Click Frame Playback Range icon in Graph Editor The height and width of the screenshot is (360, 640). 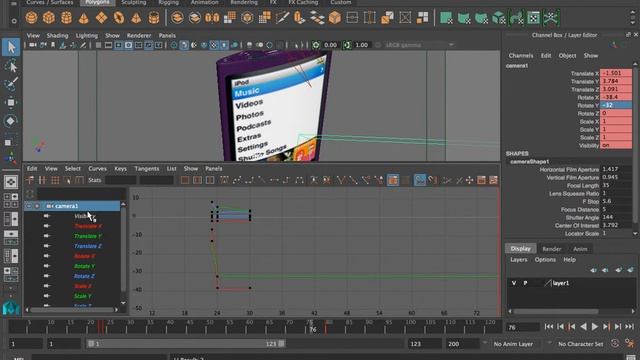(x=198, y=180)
